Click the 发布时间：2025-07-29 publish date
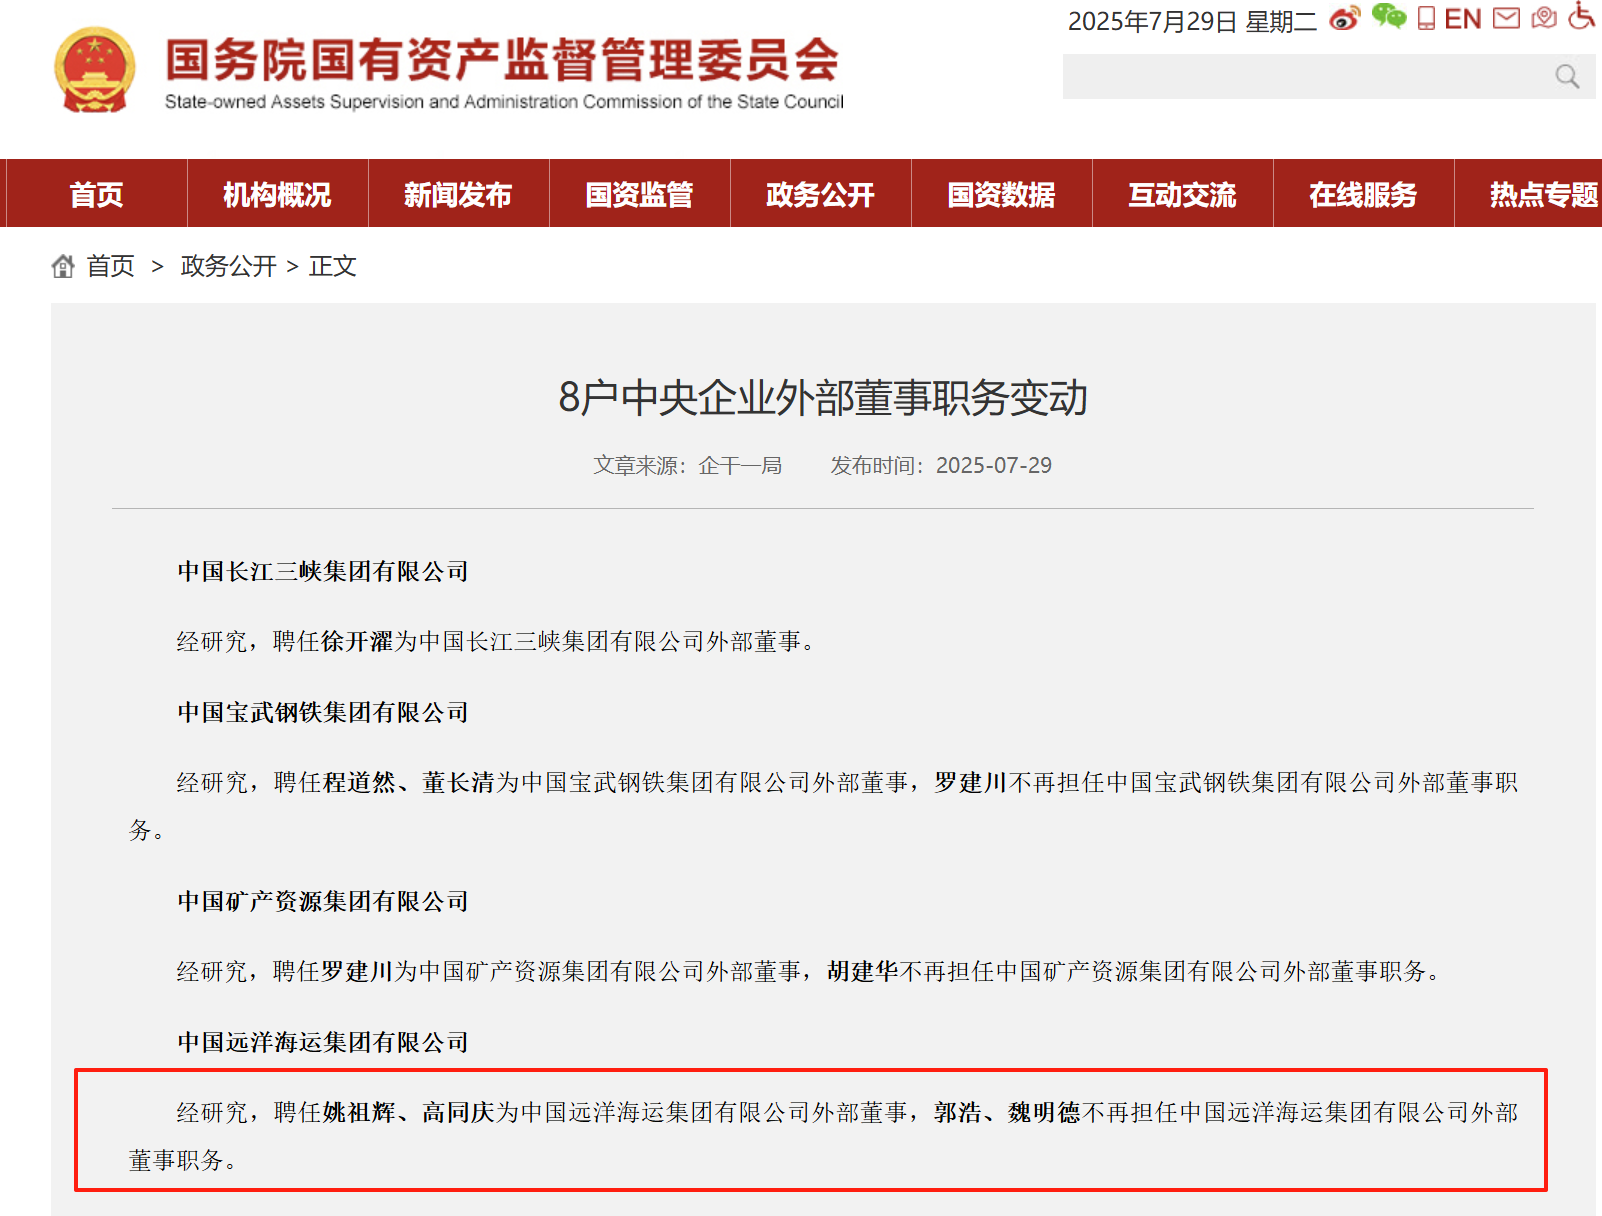The width and height of the screenshot is (1602, 1216). click(x=941, y=465)
